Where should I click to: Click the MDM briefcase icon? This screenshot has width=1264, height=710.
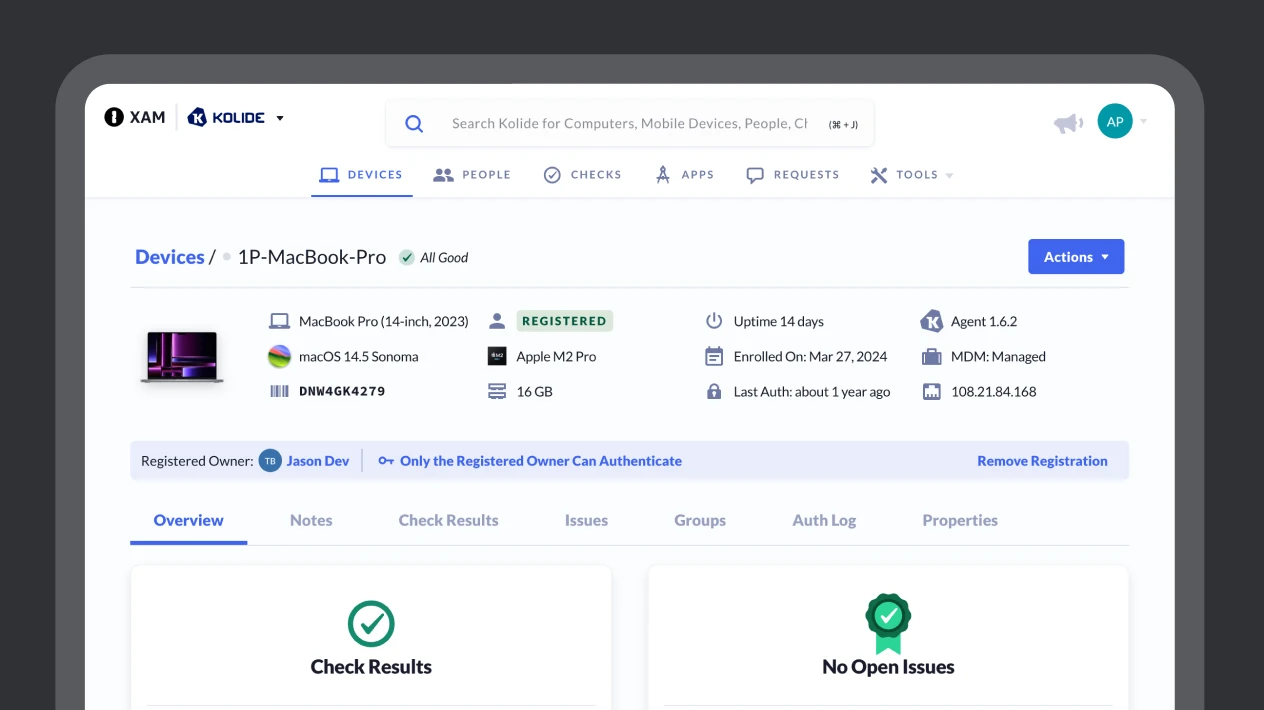pos(931,356)
